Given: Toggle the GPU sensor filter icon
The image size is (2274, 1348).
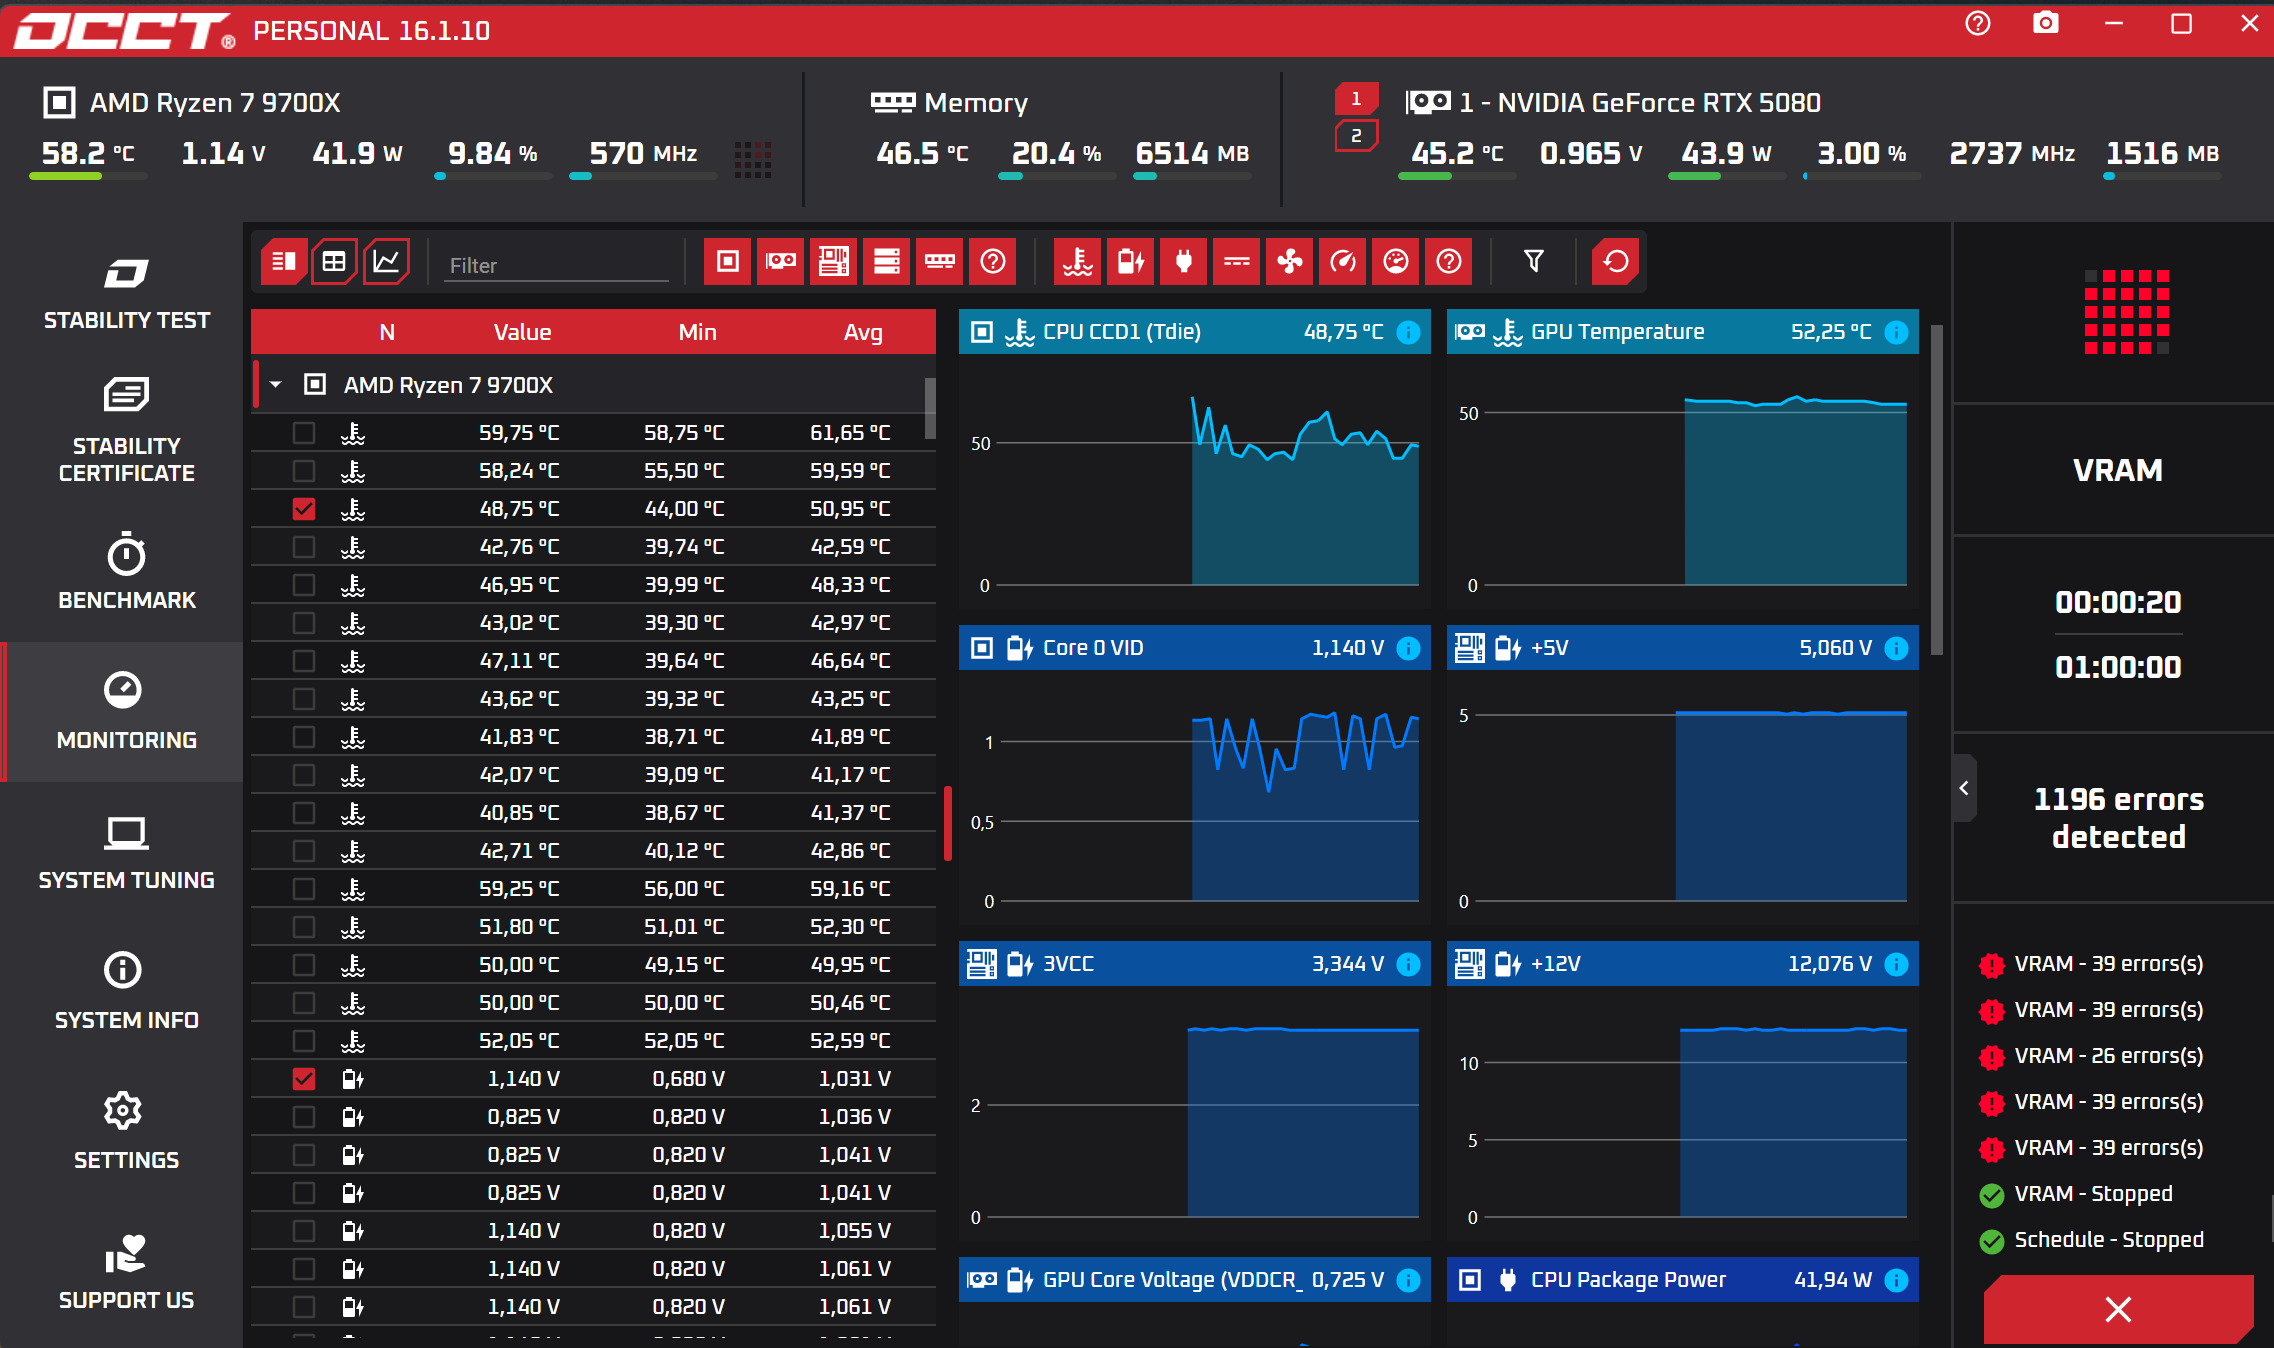Looking at the screenshot, I should coord(780,262).
